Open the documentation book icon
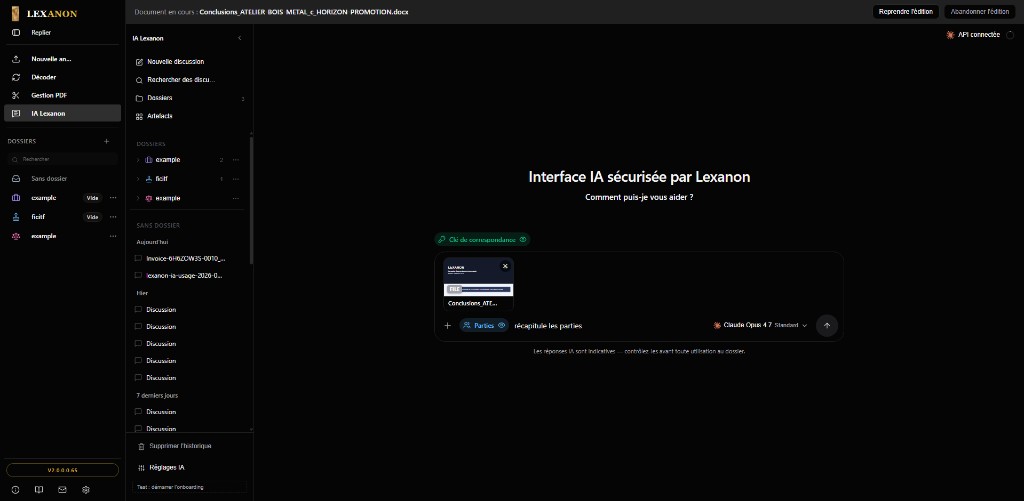 pos(39,489)
